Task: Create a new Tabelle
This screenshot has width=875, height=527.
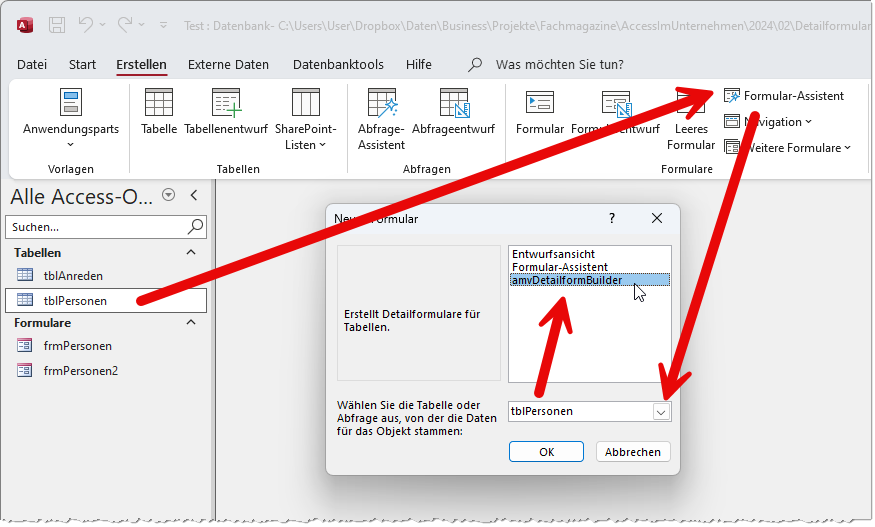Action: click(x=158, y=111)
